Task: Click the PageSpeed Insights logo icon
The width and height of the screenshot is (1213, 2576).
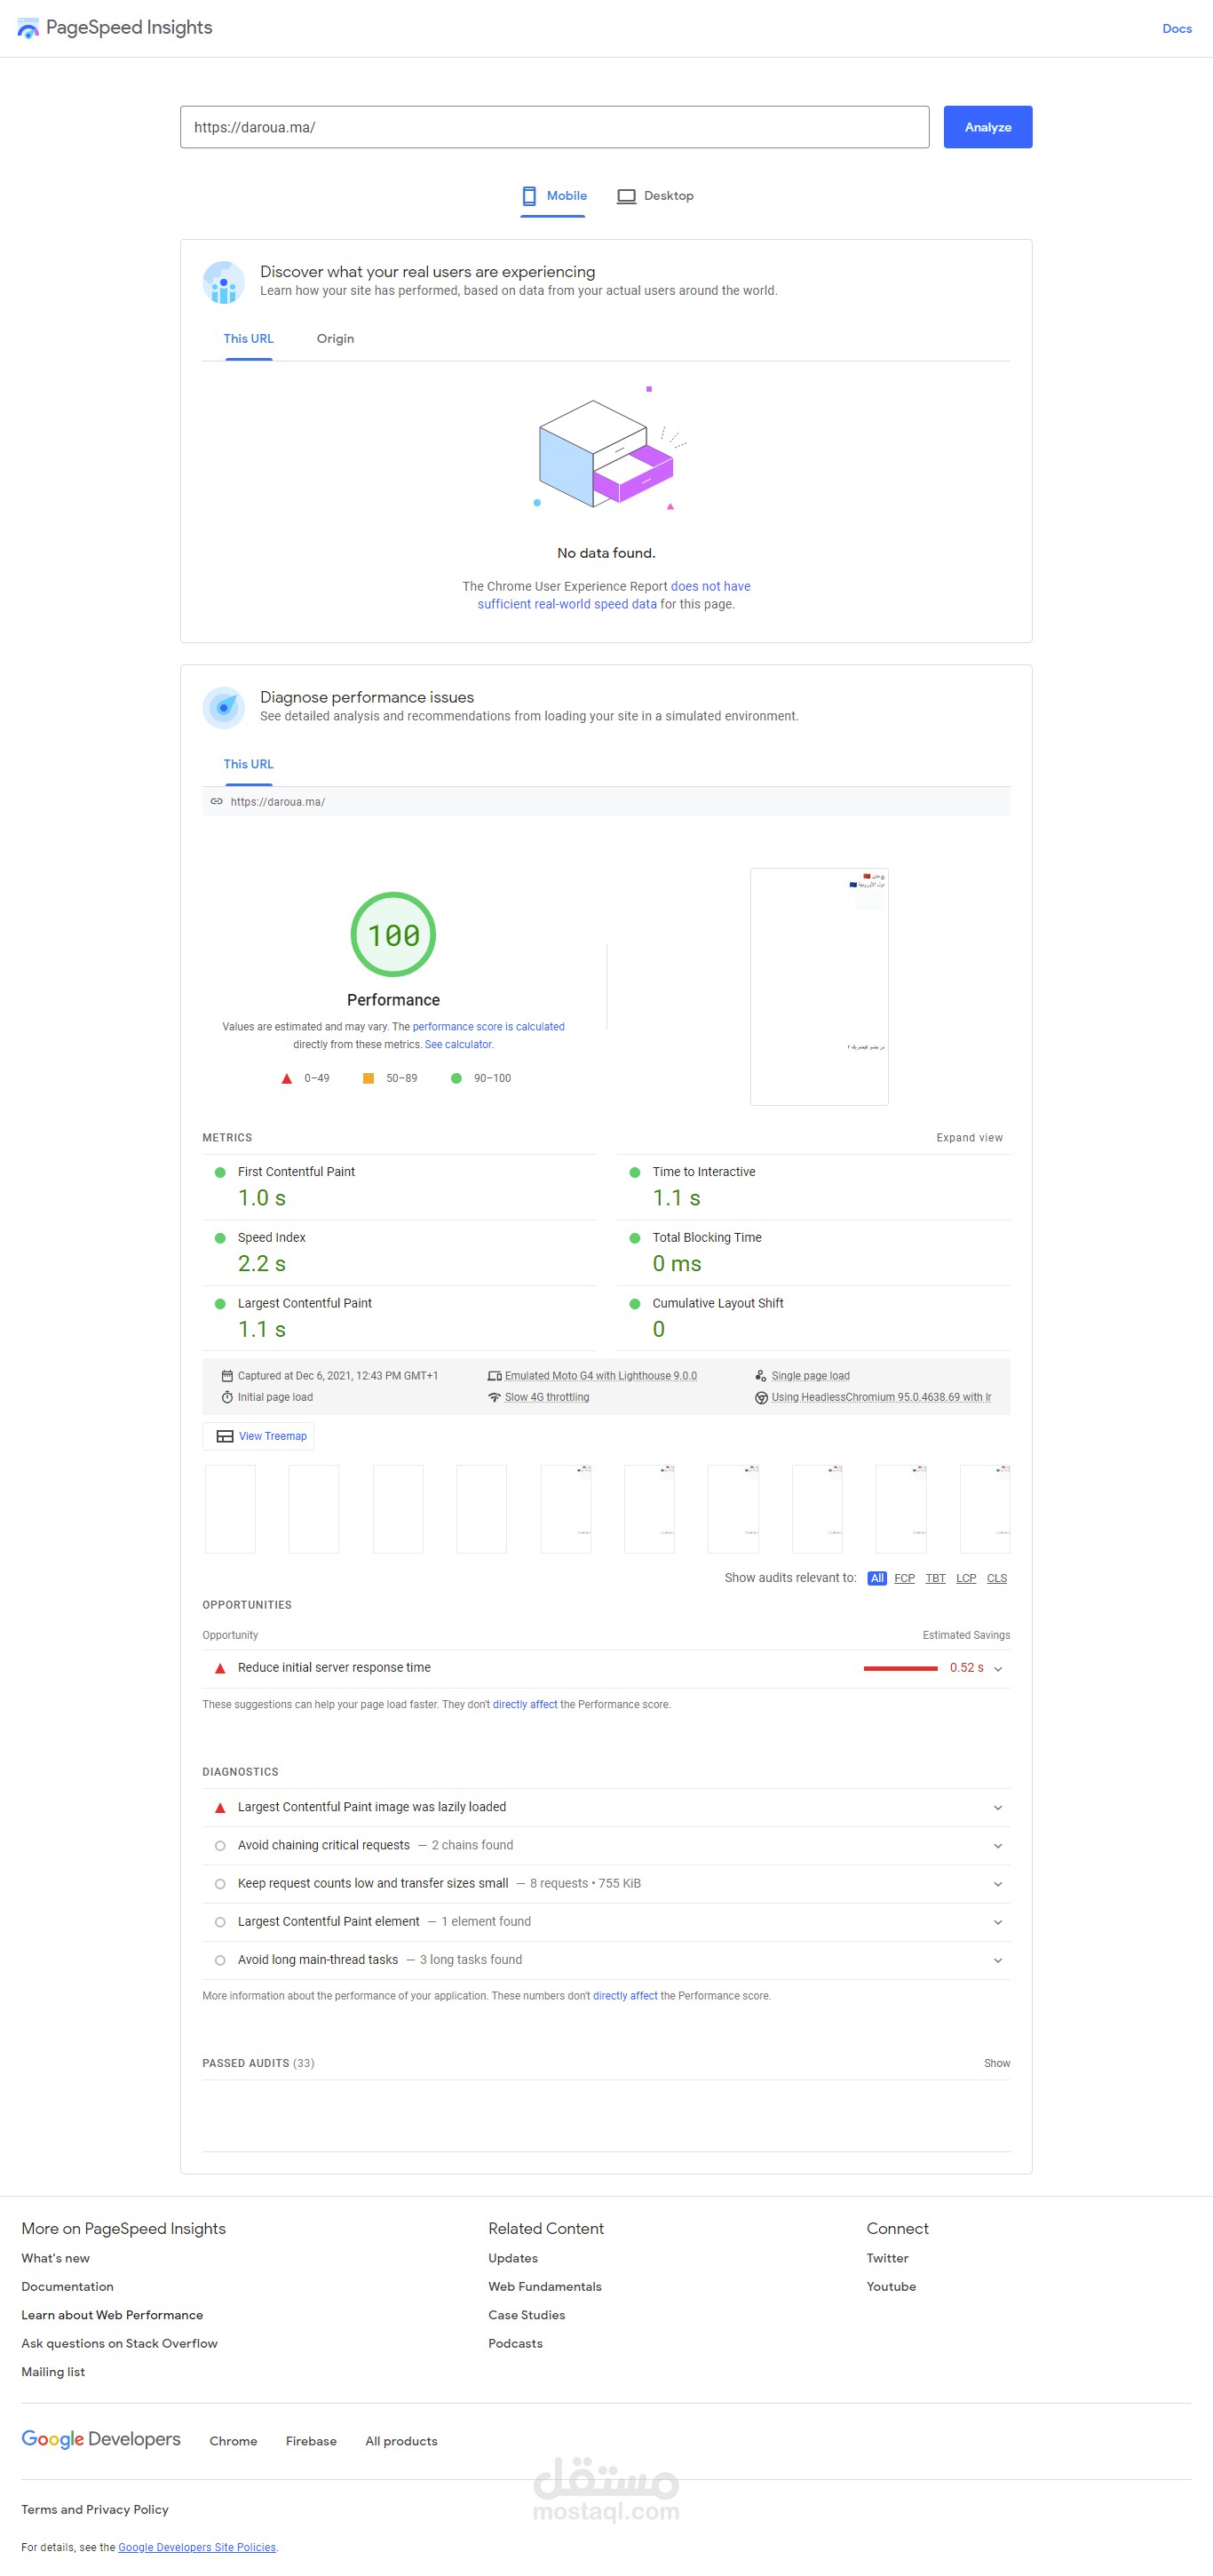Action: pos(28,28)
